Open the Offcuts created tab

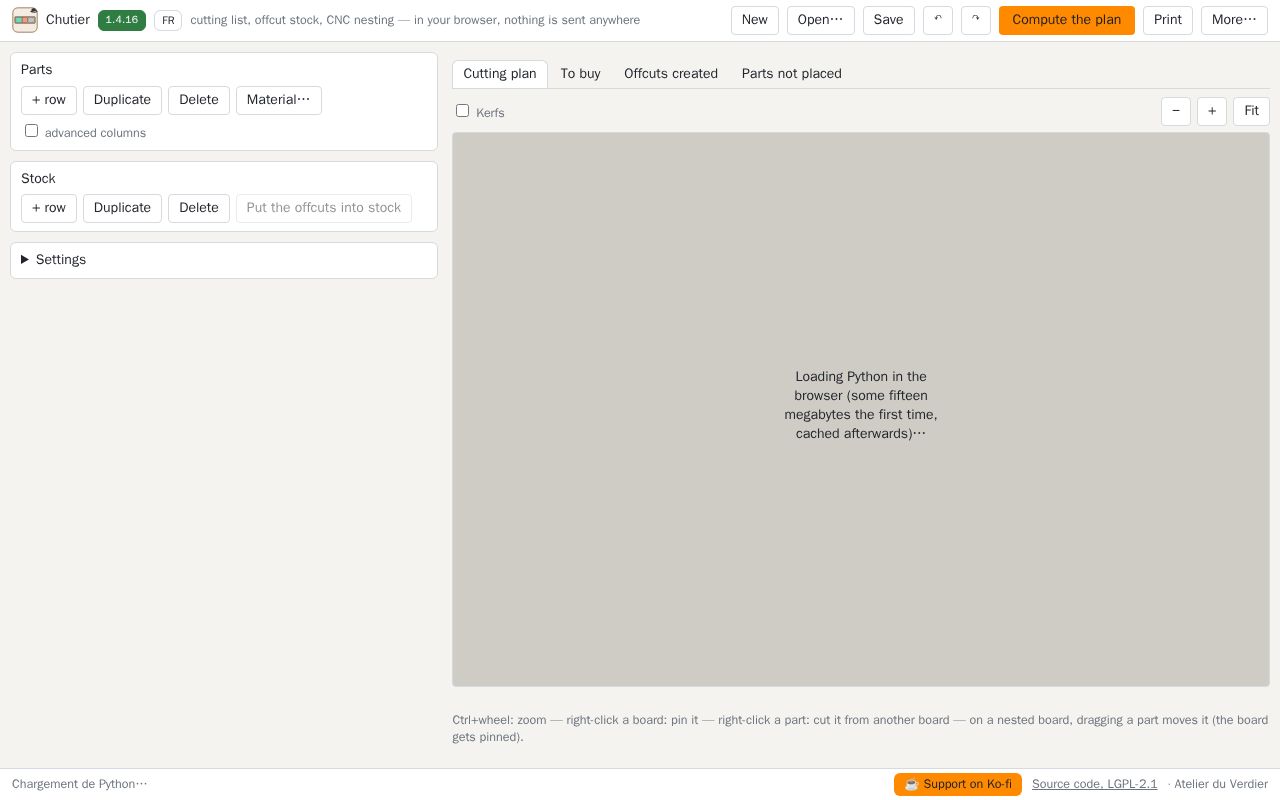pyautogui.click(x=671, y=74)
